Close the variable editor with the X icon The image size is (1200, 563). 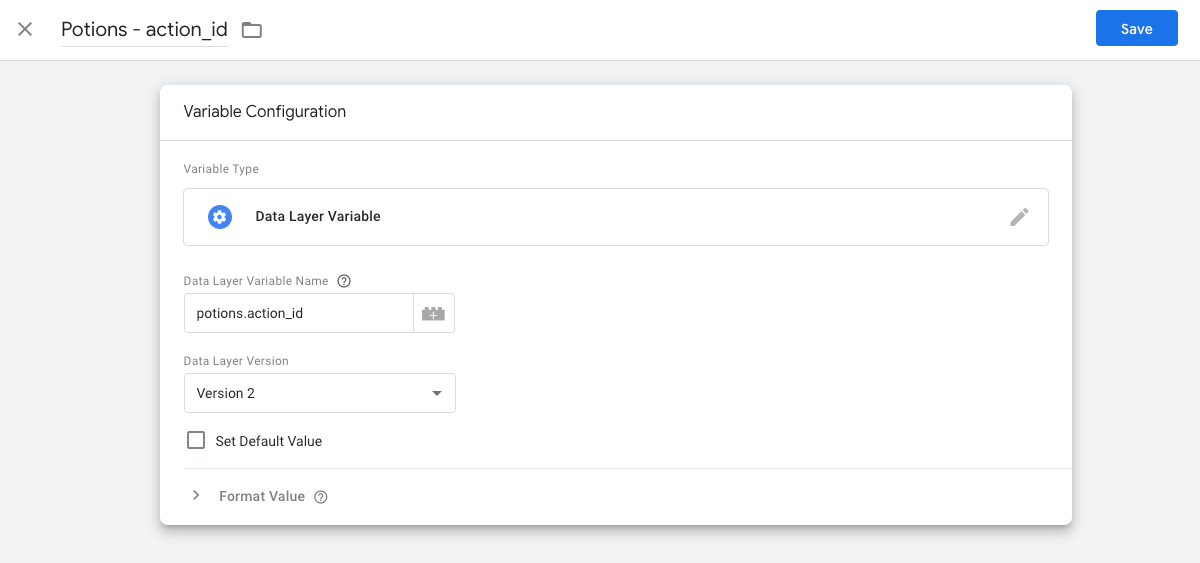coord(25,29)
